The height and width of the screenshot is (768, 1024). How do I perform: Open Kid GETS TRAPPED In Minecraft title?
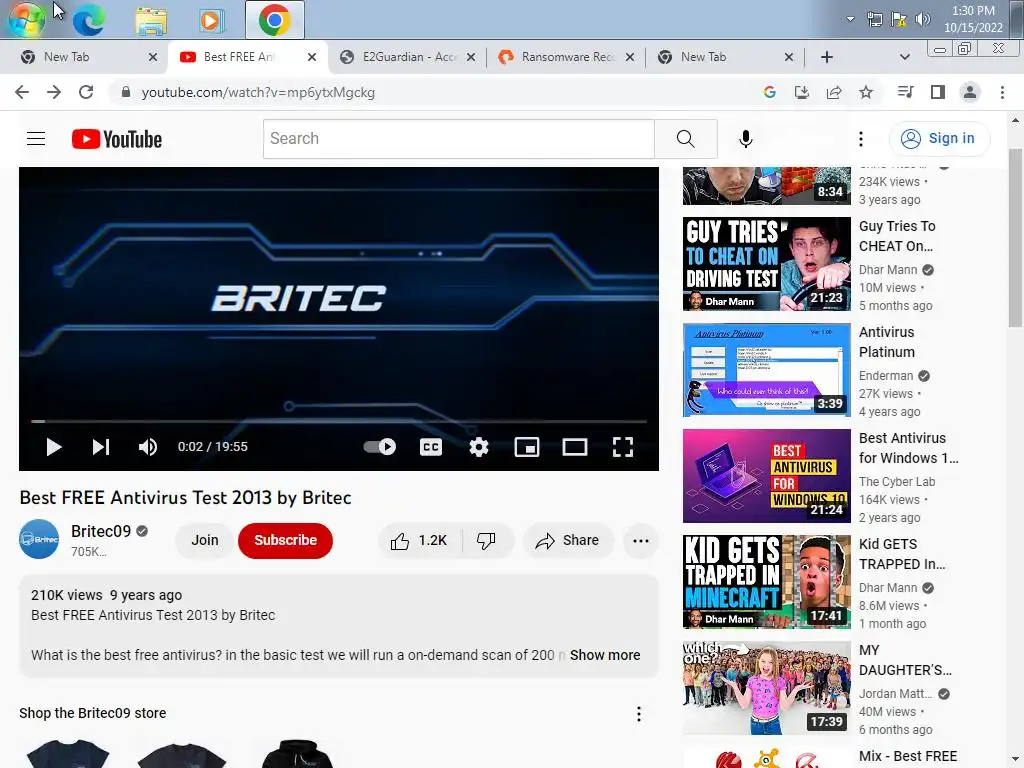[902, 554]
